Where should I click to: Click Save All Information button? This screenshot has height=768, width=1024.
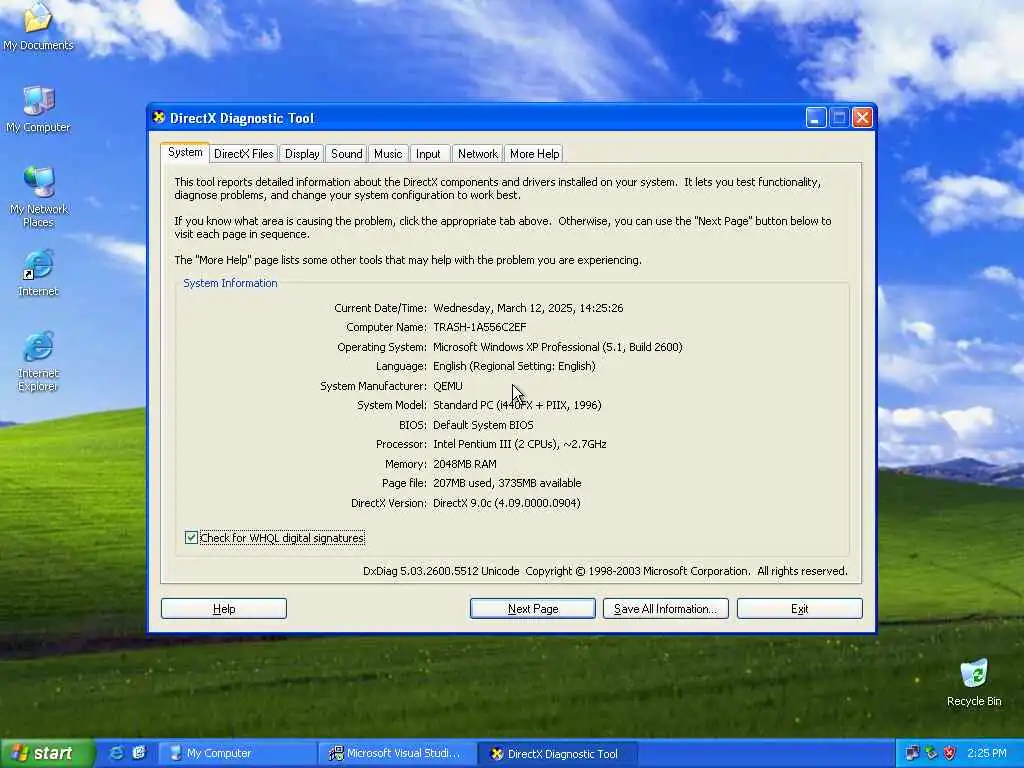click(665, 609)
